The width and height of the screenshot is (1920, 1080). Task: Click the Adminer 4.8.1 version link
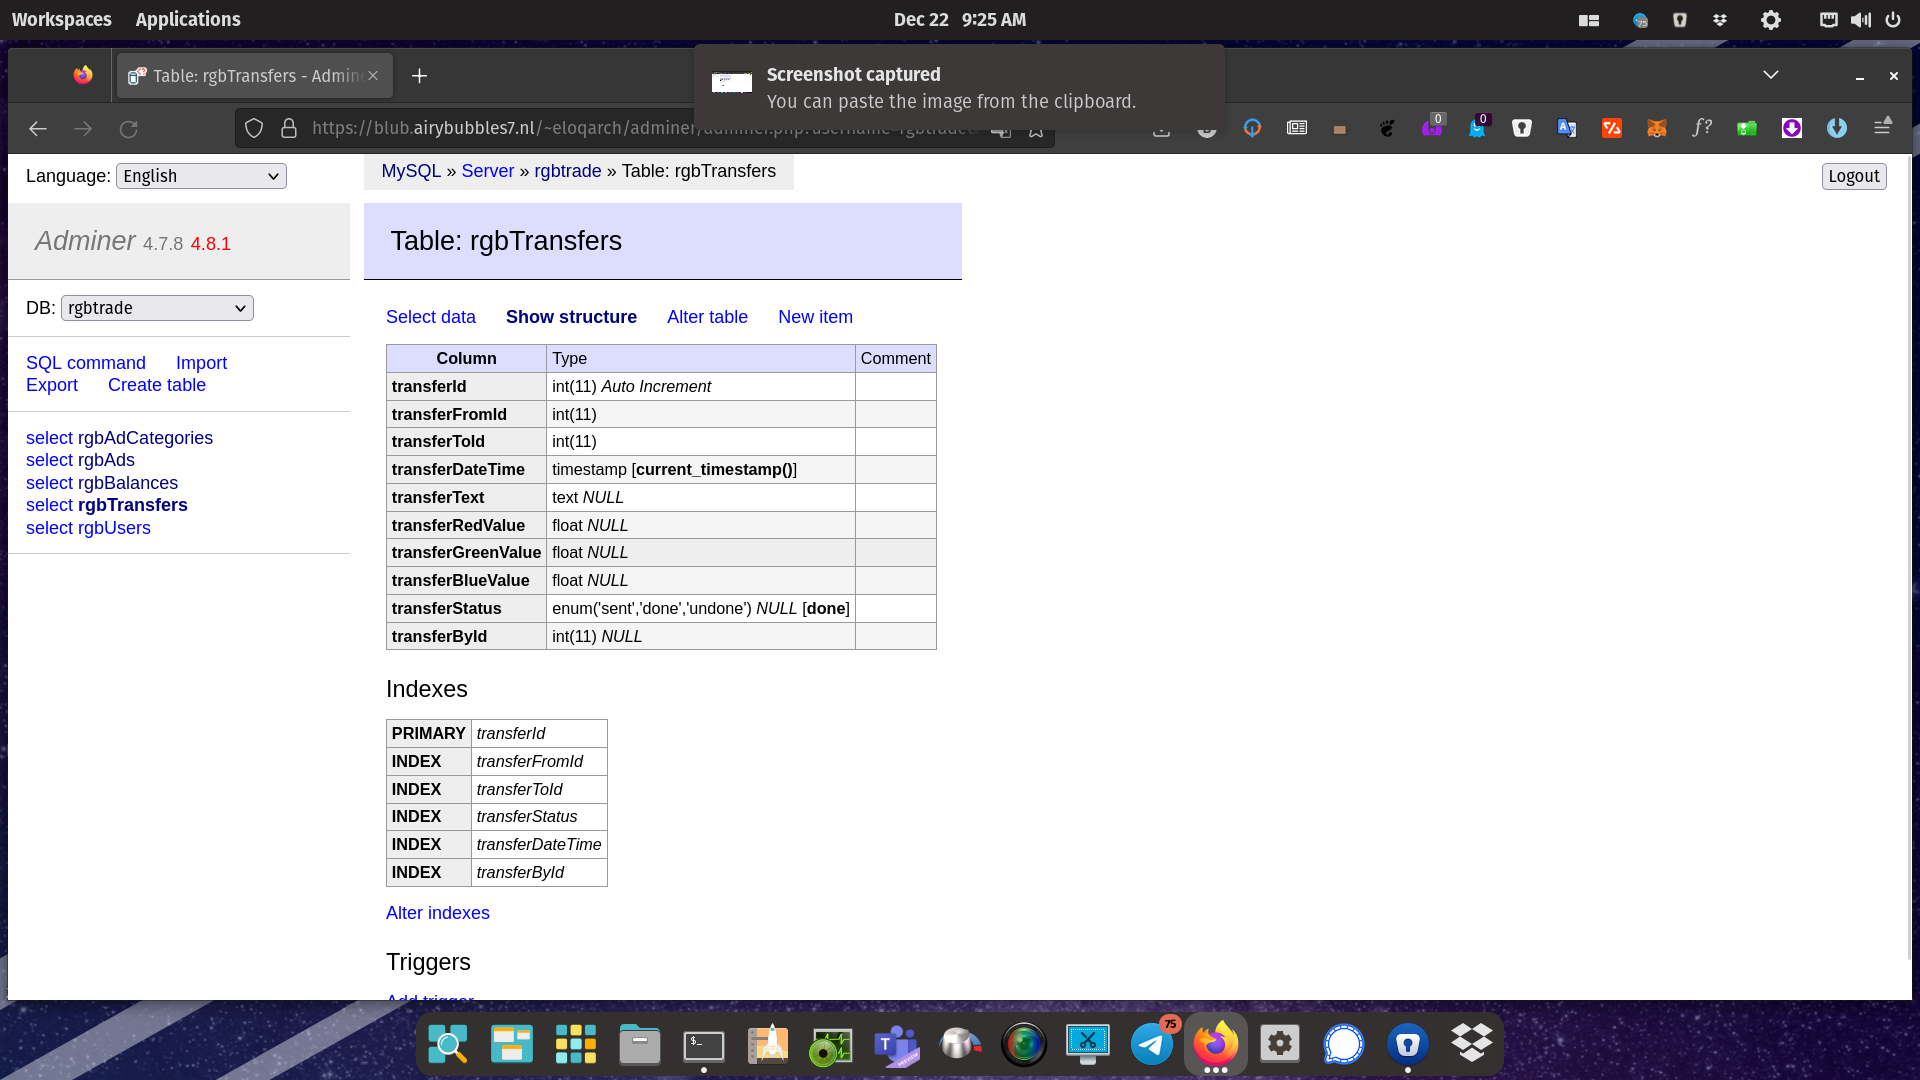(x=211, y=244)
